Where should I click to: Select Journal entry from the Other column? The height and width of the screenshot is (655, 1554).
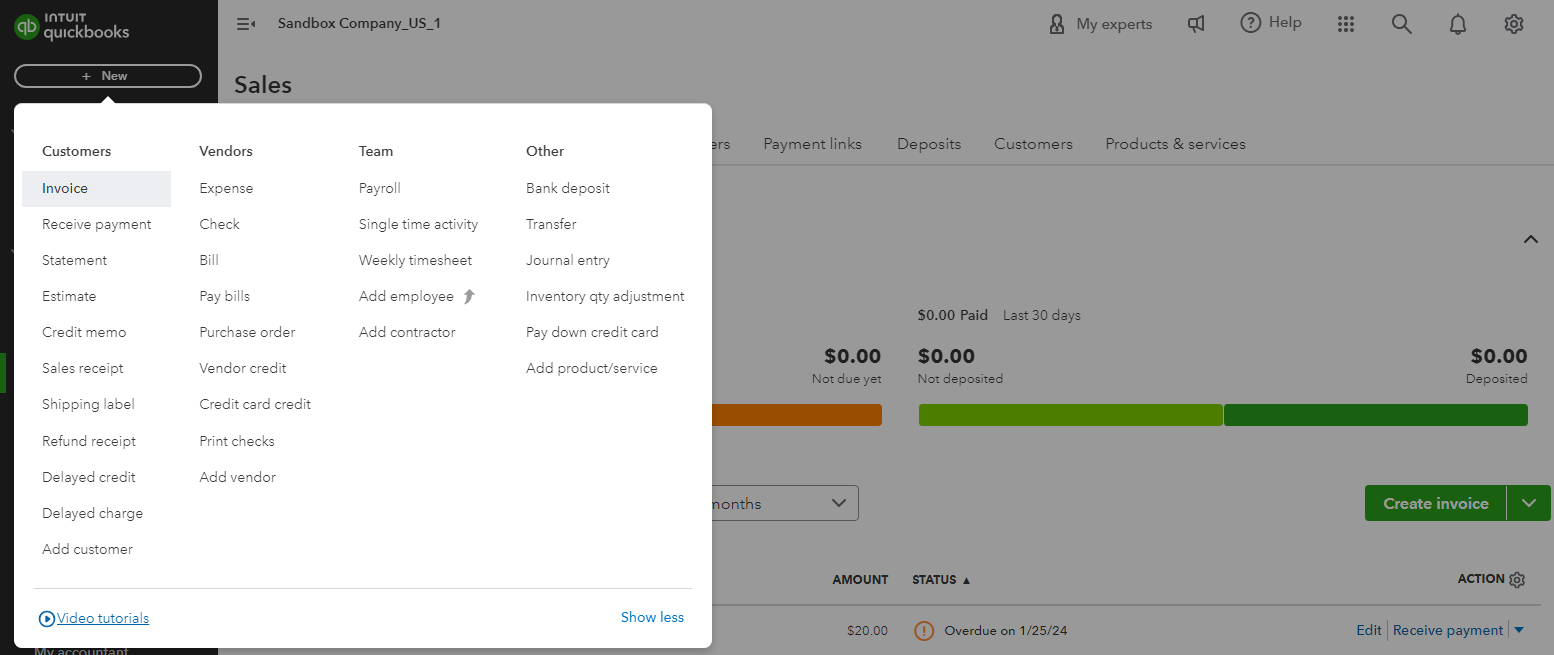[x=568, y=259]
